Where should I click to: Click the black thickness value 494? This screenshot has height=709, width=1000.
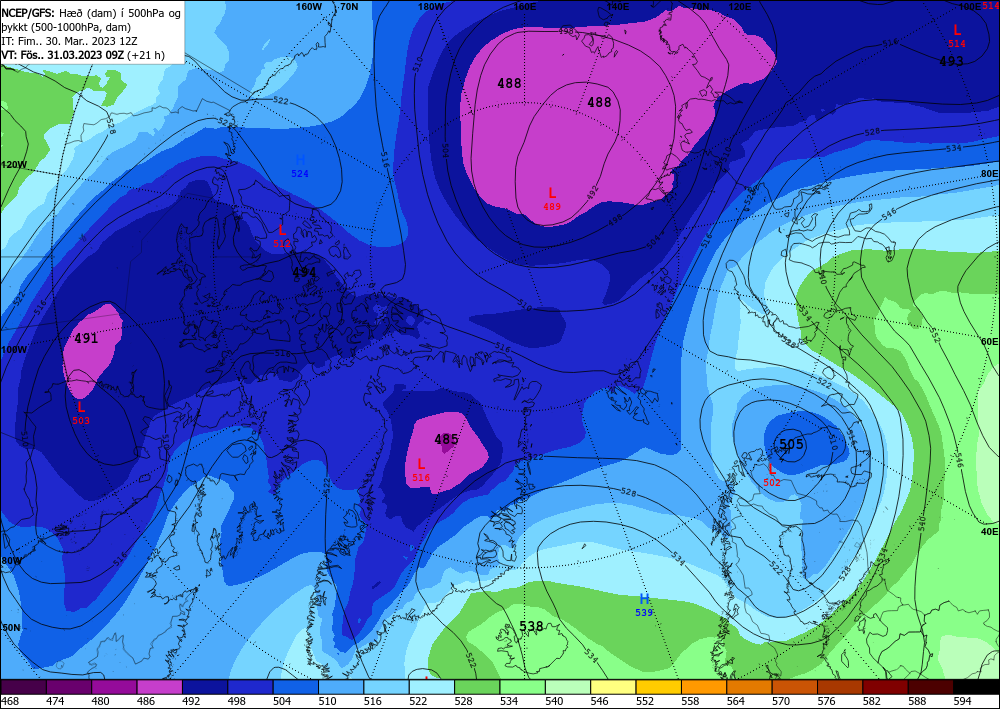304,272
